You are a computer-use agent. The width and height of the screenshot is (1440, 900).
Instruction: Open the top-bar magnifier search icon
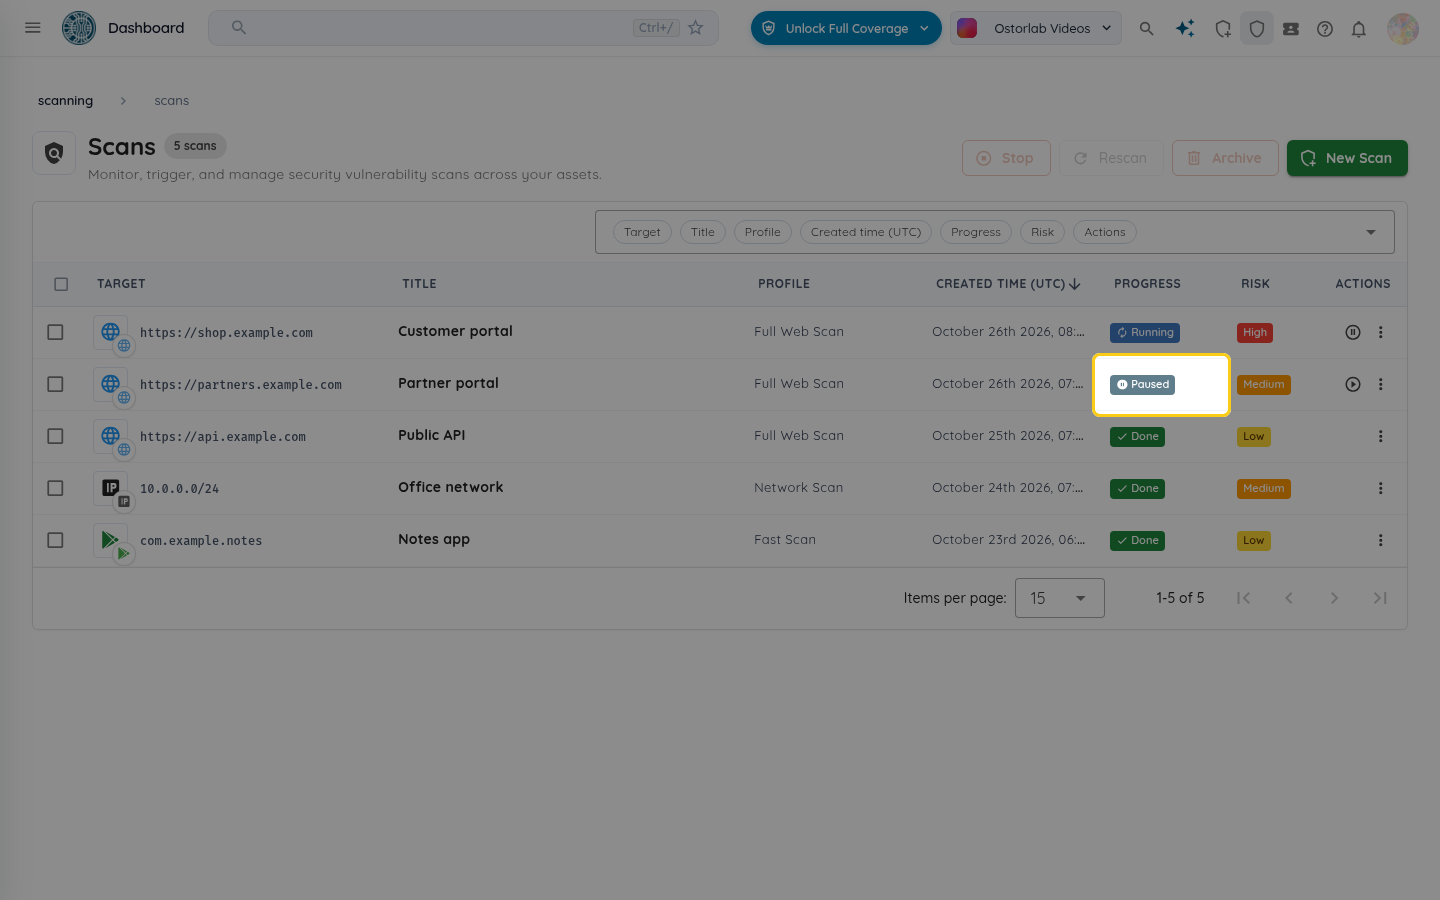tap(1147, 28)
